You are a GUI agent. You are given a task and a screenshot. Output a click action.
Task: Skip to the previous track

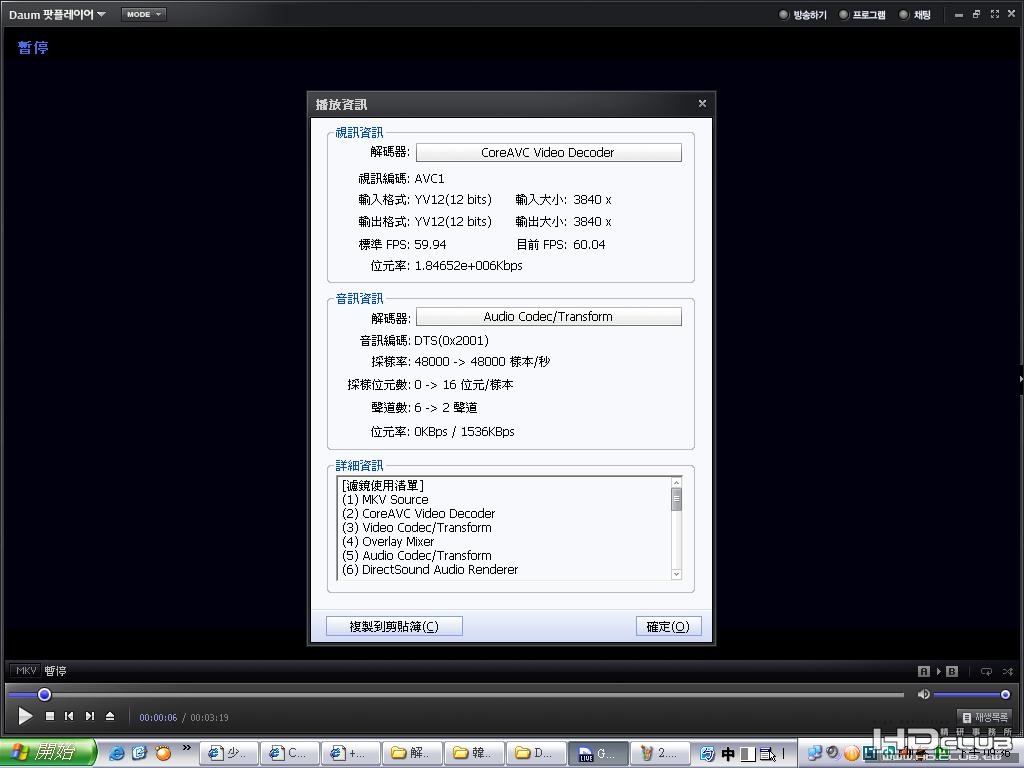tap(69, 716)
